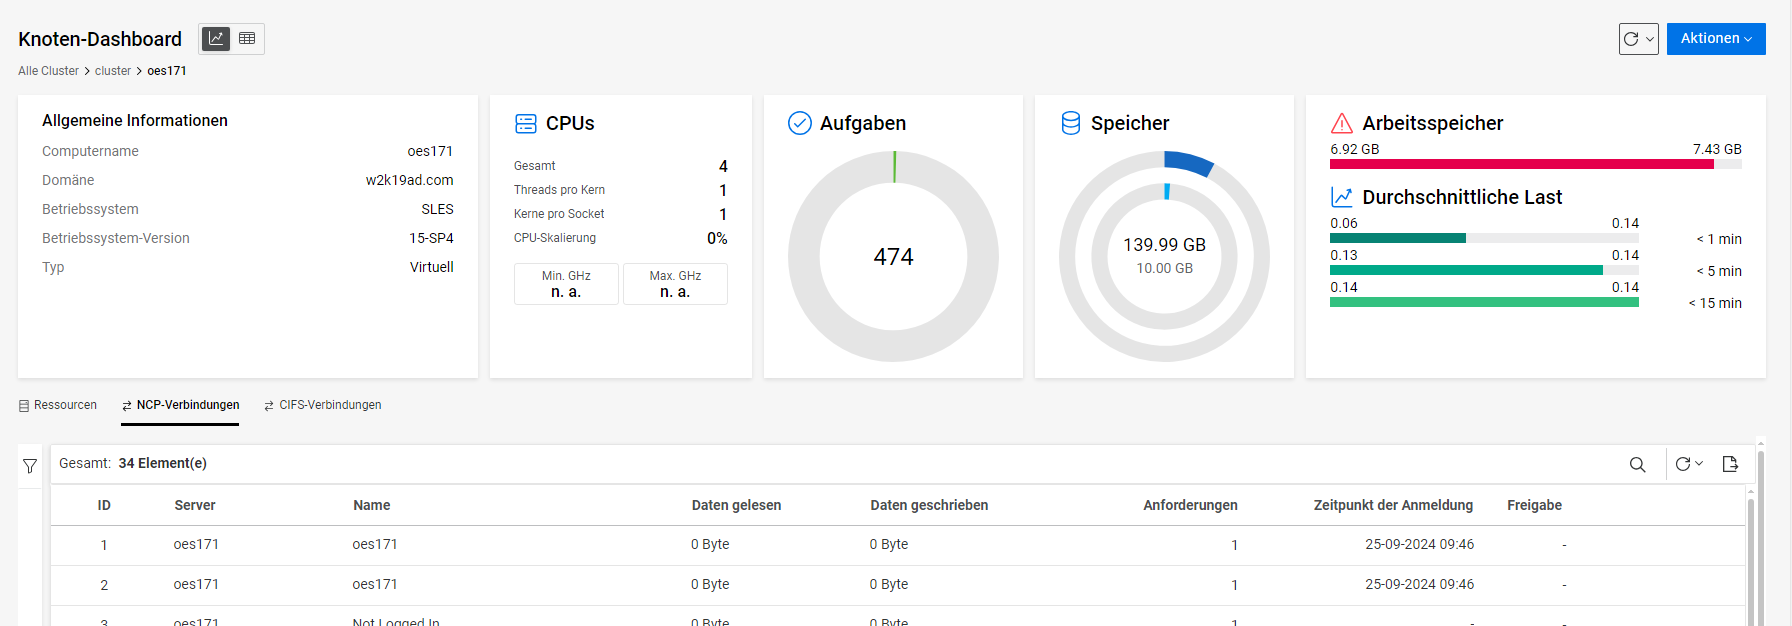Image resolution: width=1792 pixels, height=626 pixels.
Task: Select the CIFS-Verbindungen tab
Action: pos(322,405)
